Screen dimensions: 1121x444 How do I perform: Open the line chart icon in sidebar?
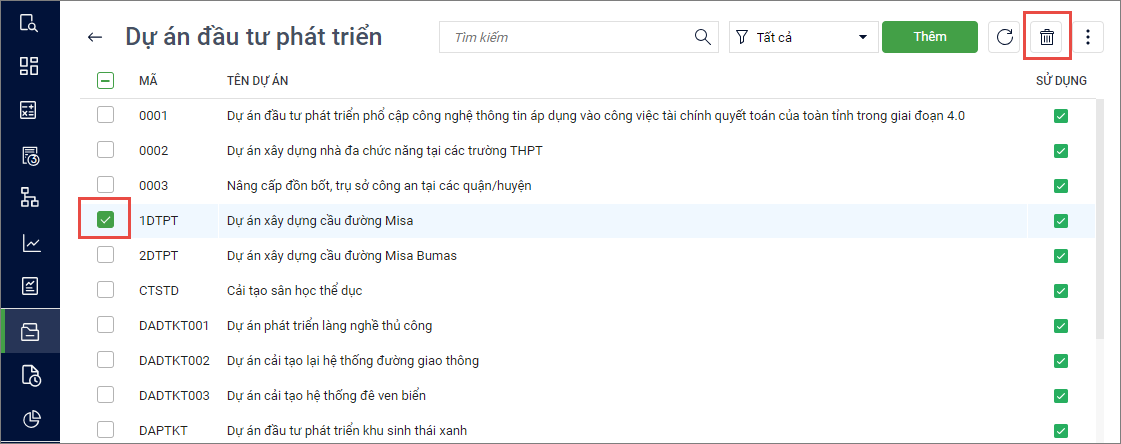(x=29, y=243)
